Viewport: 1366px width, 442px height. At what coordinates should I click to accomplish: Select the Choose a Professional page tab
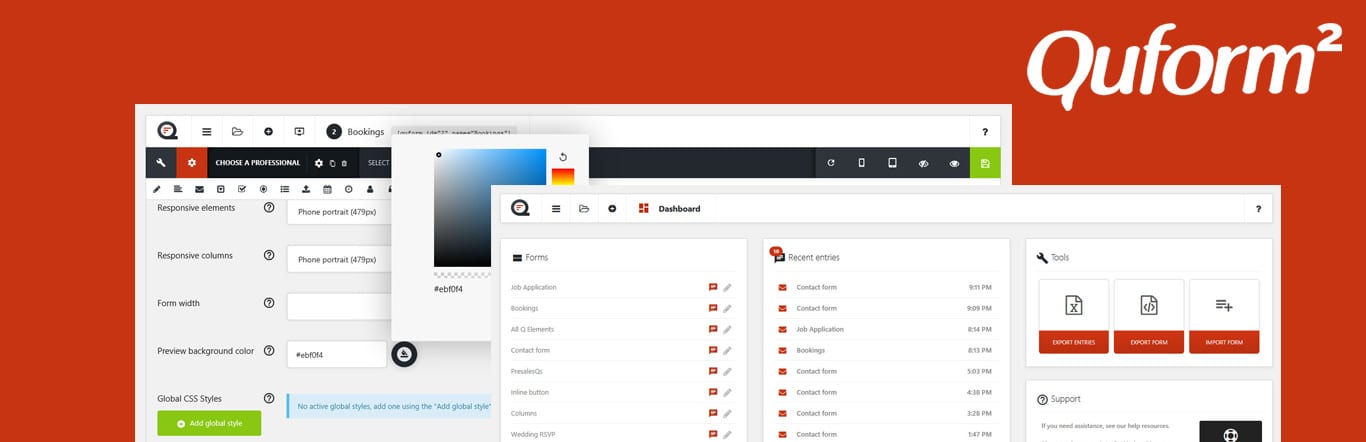[258, 163]
